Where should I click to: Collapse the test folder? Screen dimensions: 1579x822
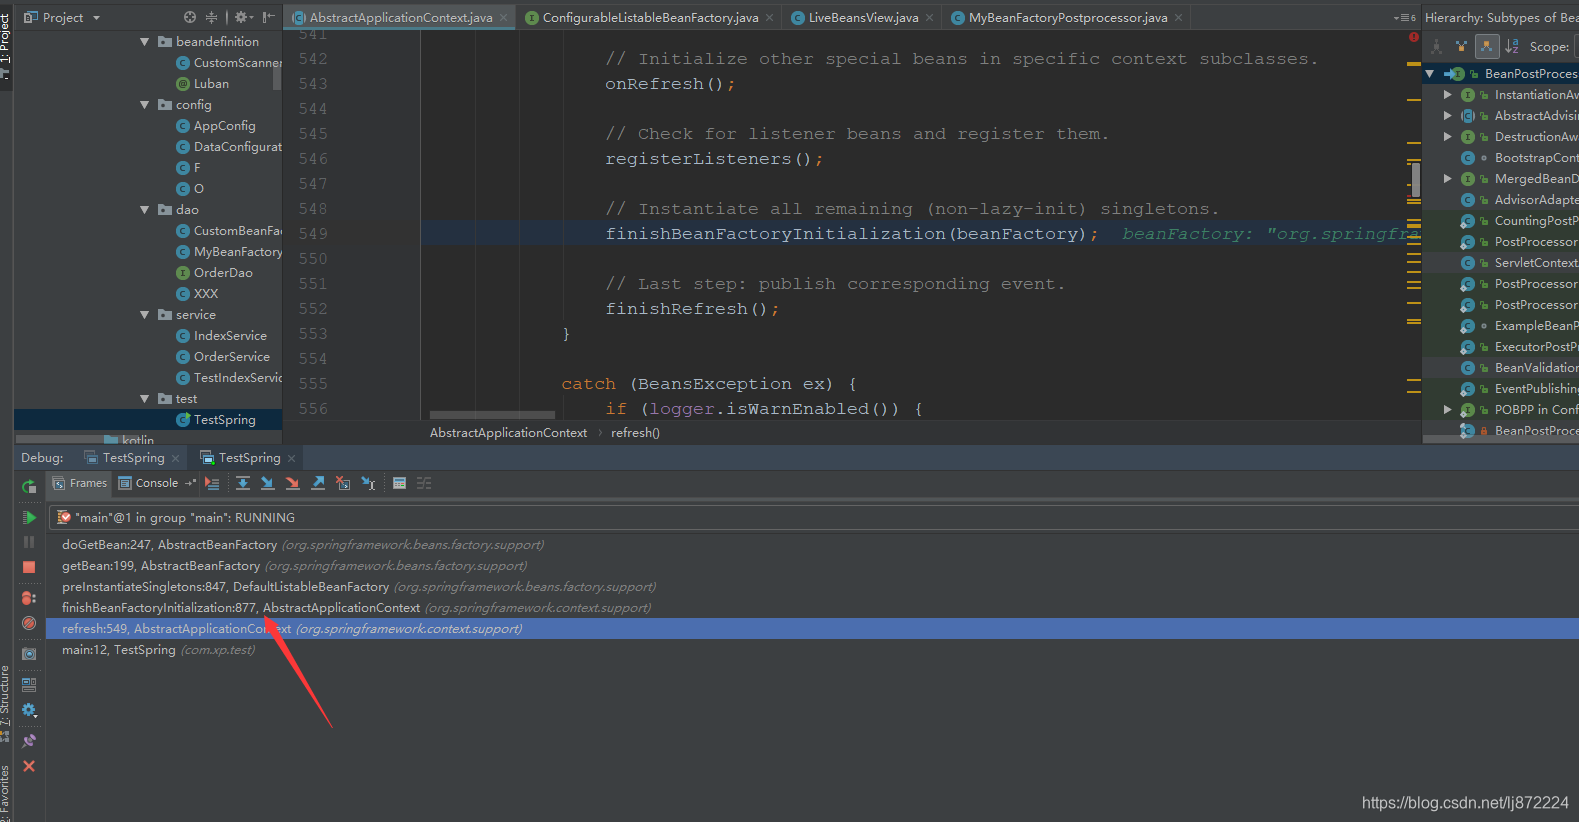145,398
